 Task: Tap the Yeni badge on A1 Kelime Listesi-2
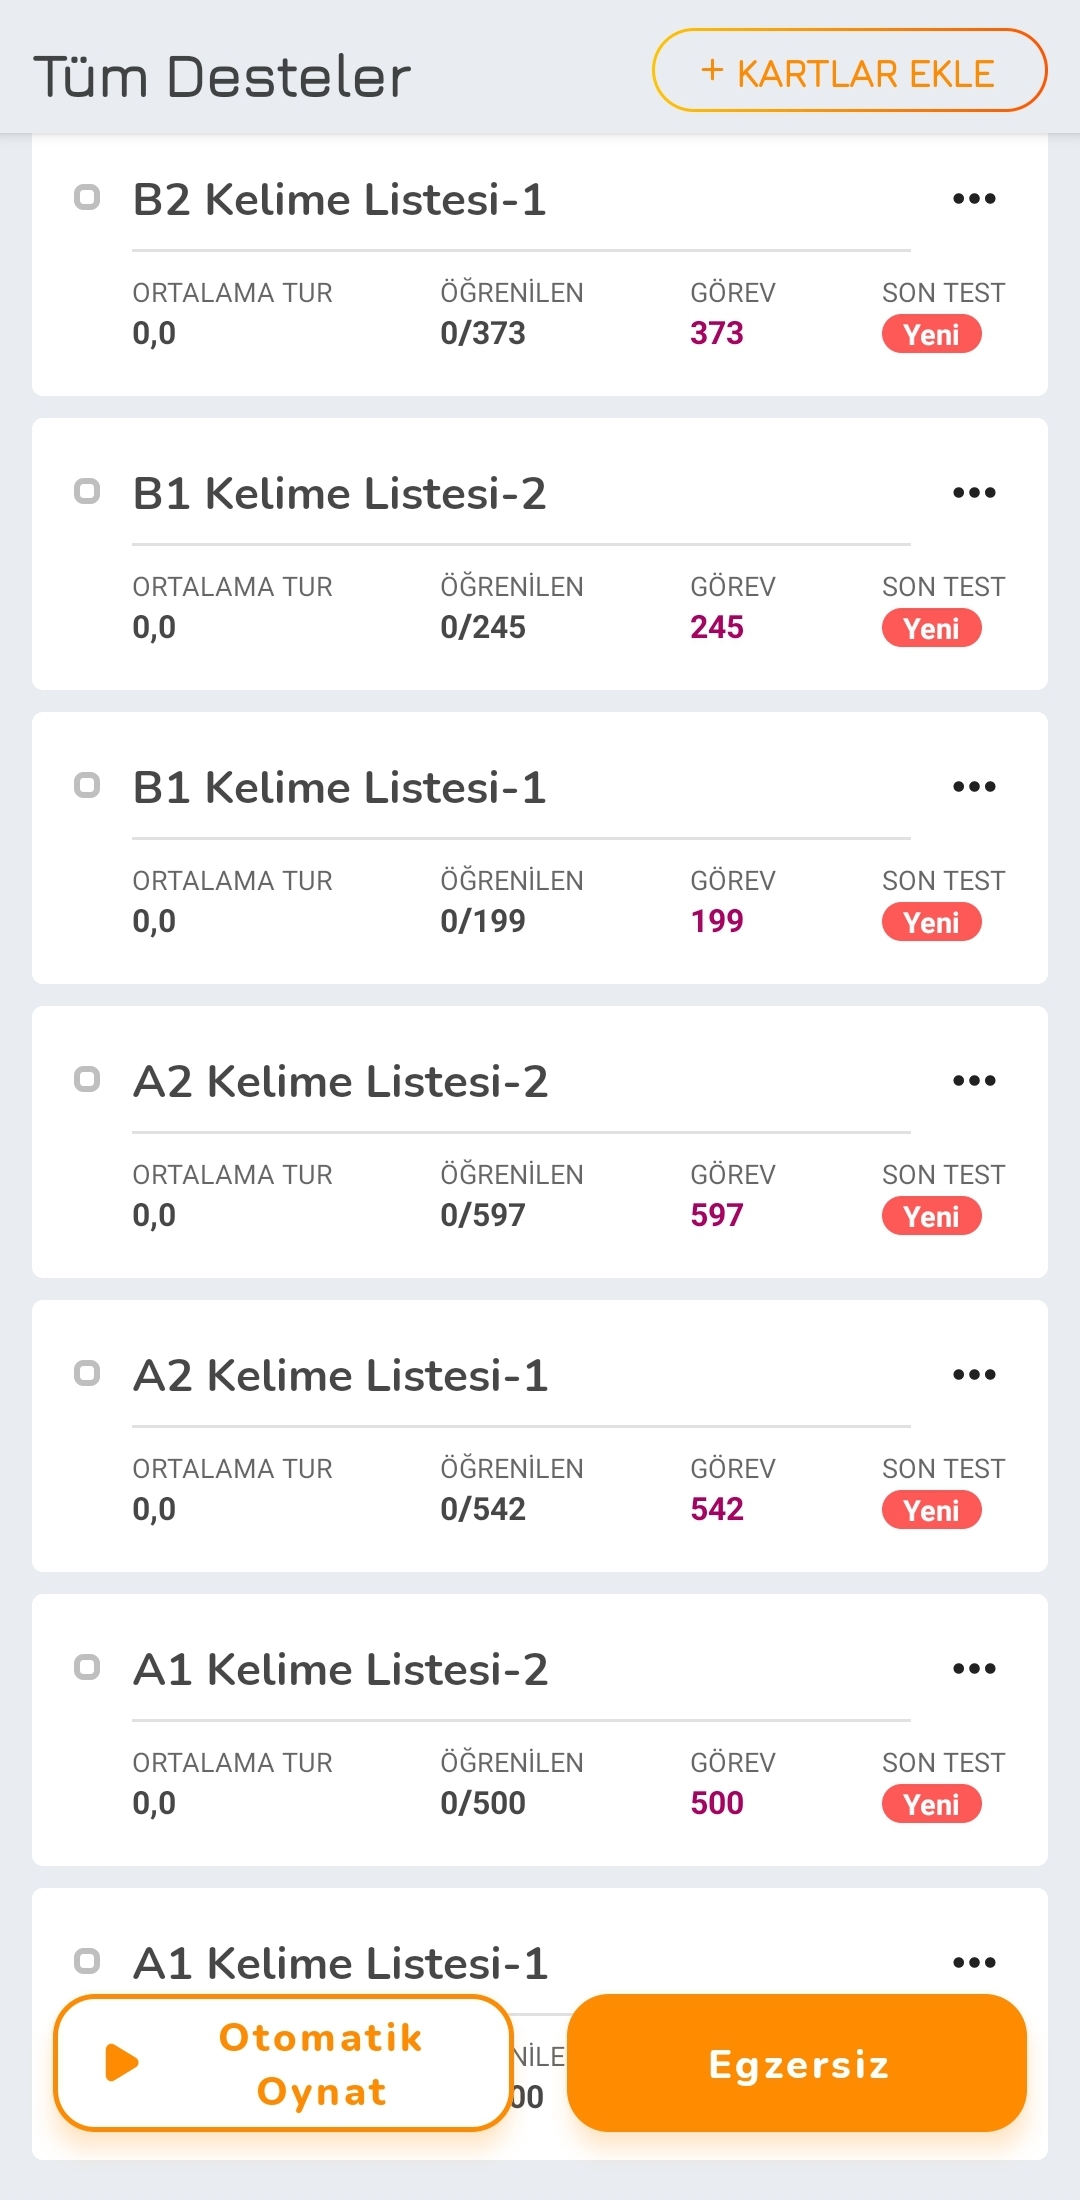click(931, 1804)
